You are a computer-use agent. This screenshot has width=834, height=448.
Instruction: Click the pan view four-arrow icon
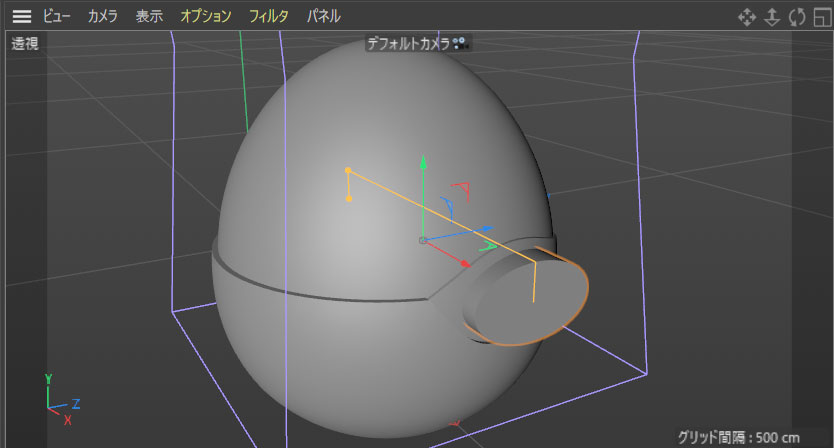point(746,17)
